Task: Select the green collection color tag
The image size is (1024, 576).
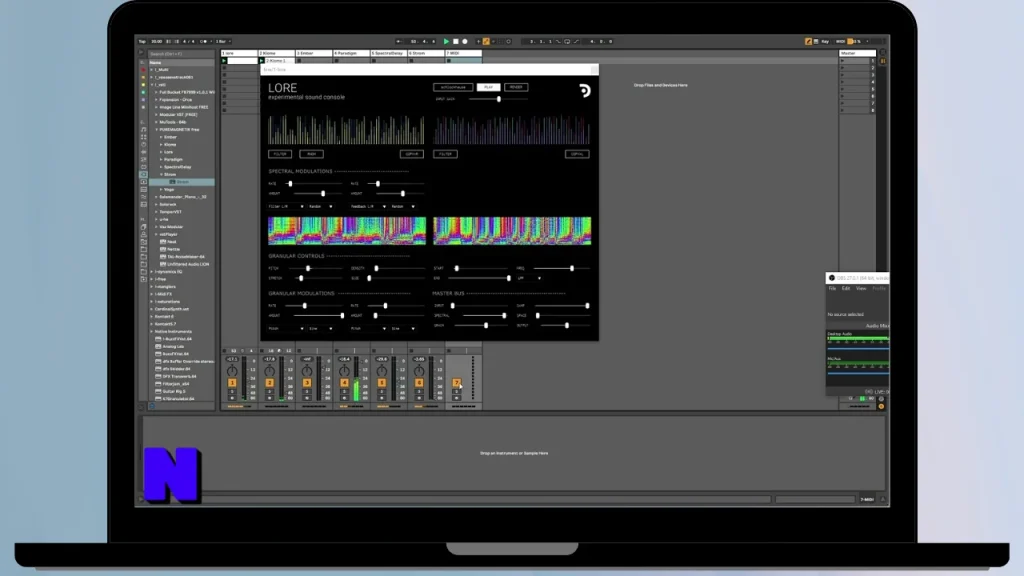Action: [143, 92]
